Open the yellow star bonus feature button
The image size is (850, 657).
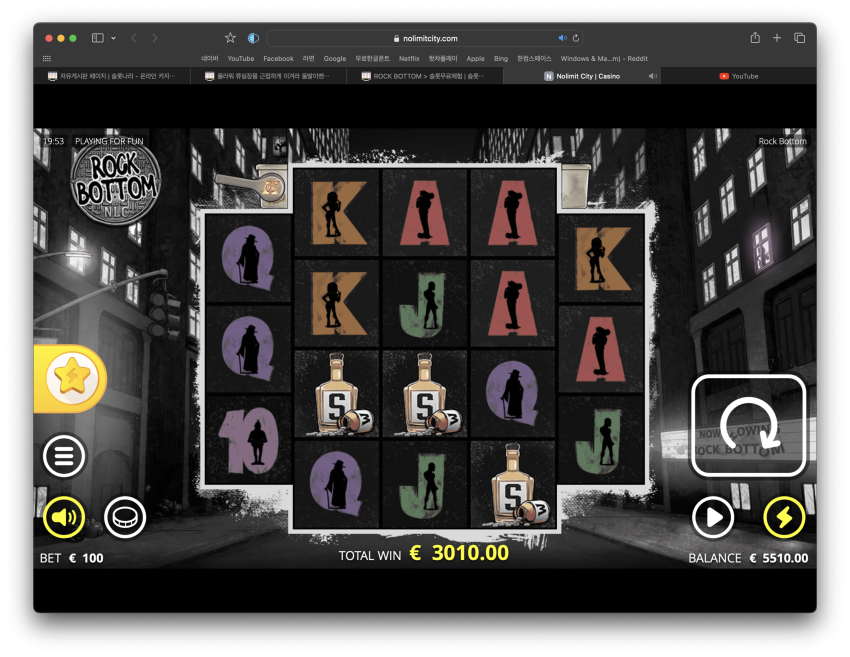coord(72,378)
